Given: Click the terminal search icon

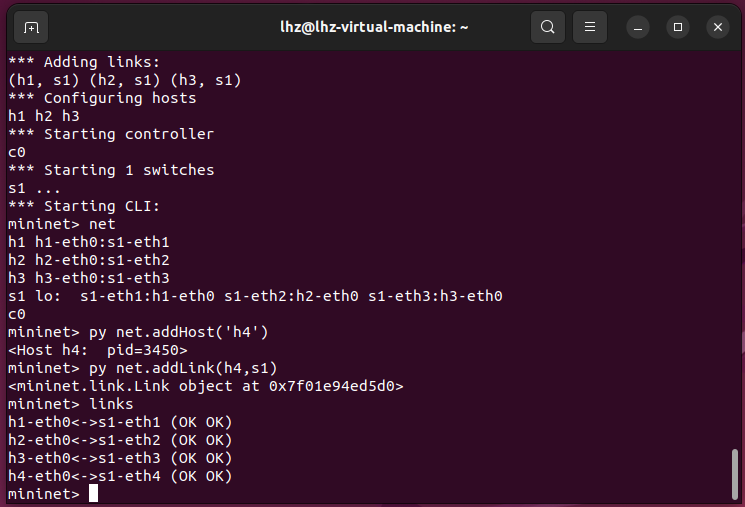Looking at the screenshot, I should (547, 27).
